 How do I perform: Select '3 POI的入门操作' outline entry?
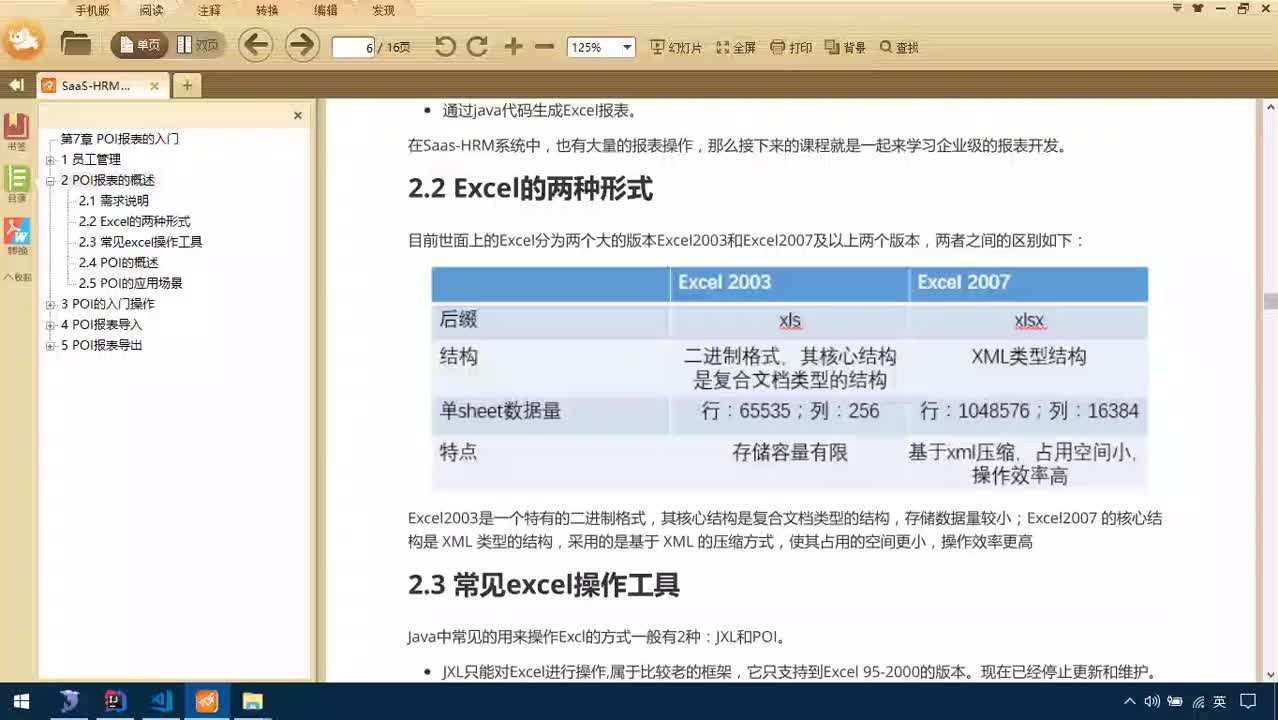(x=108, y=304)
